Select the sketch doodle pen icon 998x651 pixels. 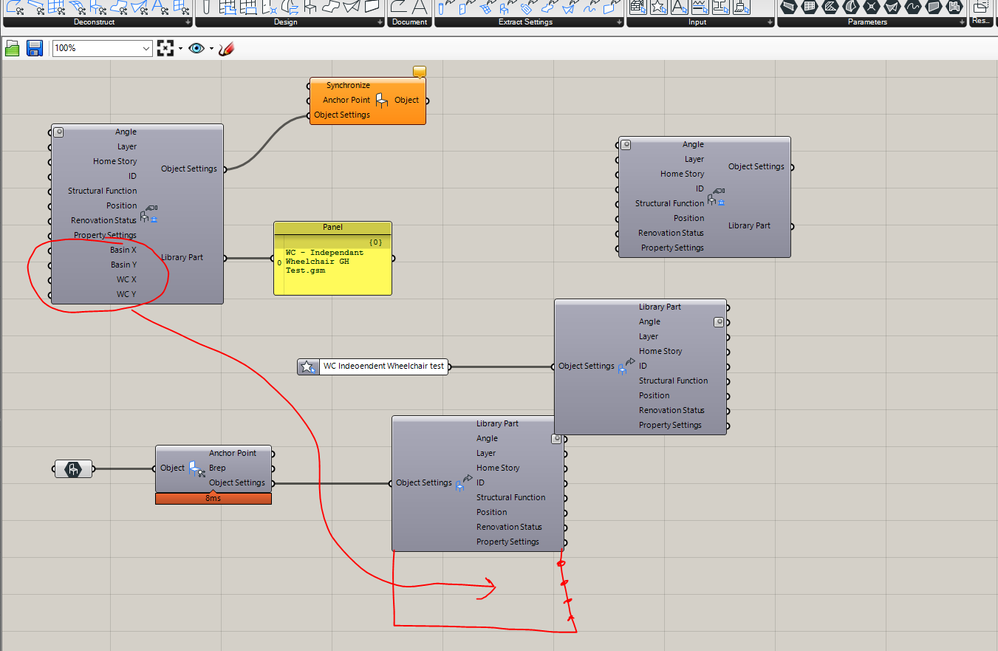click(x=226, y=48)
